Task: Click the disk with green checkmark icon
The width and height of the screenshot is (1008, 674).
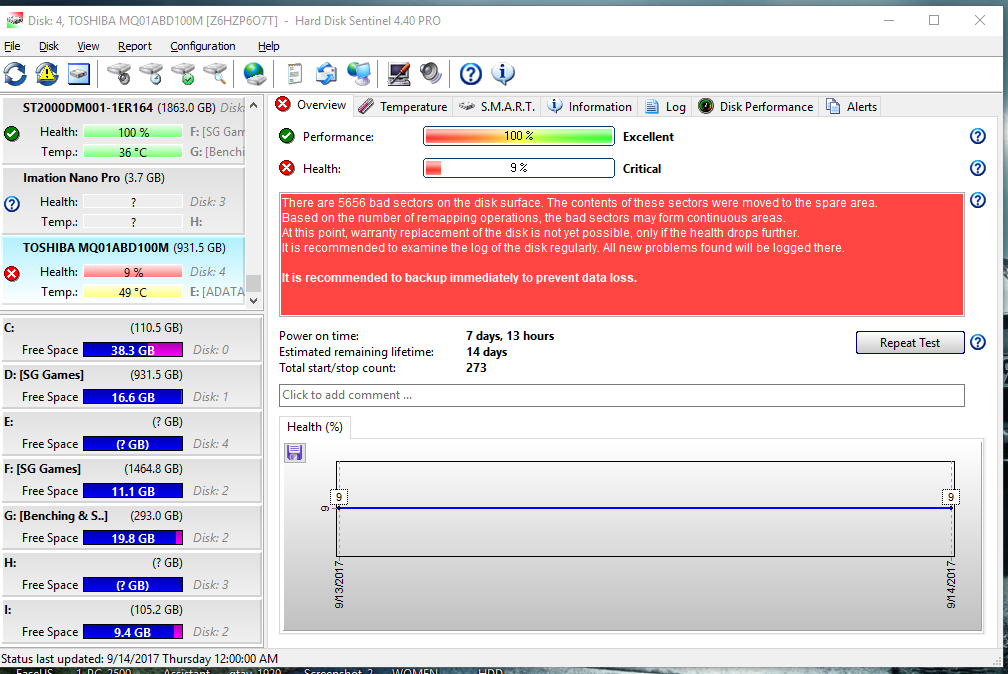Action: tap(184, 74)
